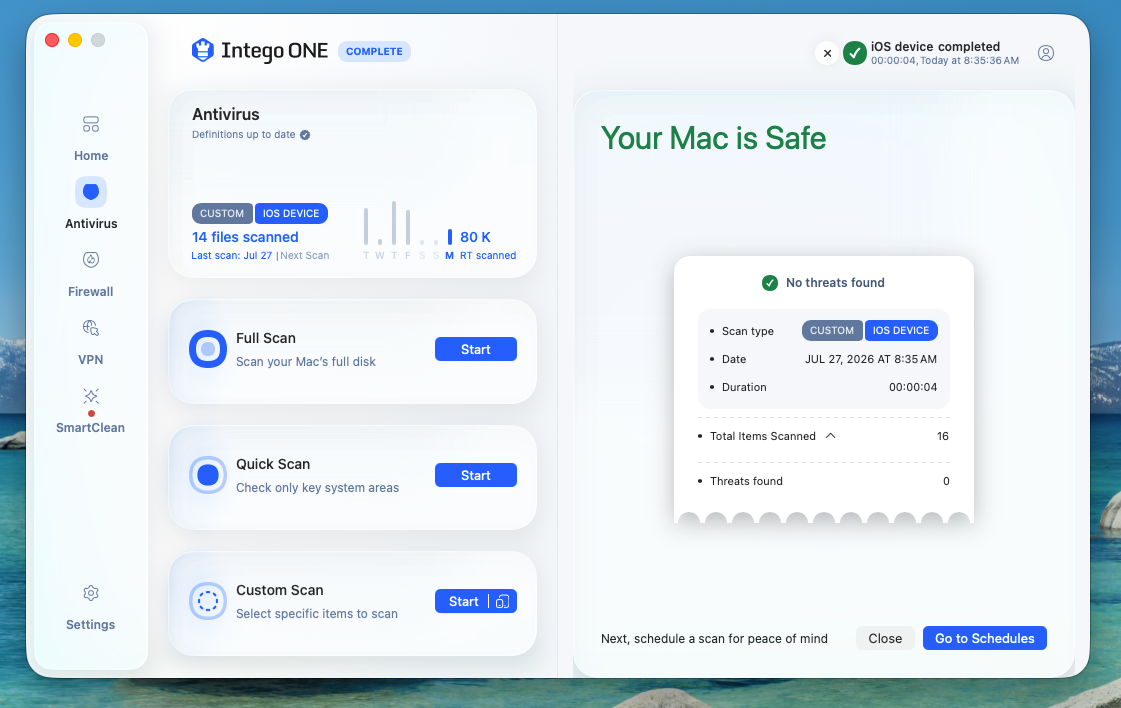Viewport: 1121px width, 708px height.
Task: Click the No threats found green checkmark
Action: (769, 282)
